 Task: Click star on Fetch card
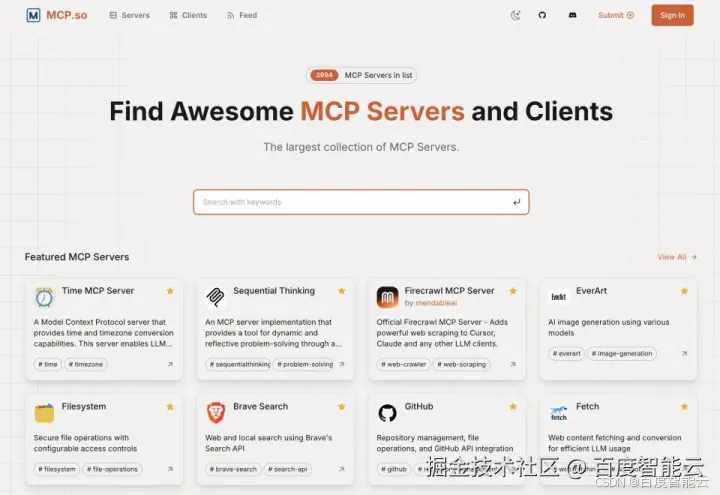(684, 406)
